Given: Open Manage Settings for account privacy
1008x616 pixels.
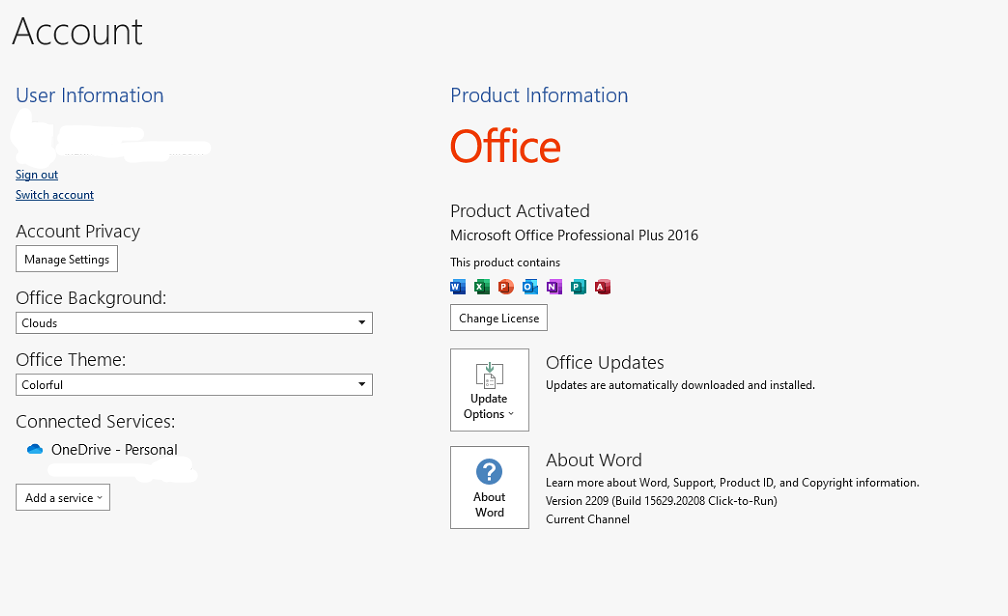Looking at the screenshot, I should 67,259.
